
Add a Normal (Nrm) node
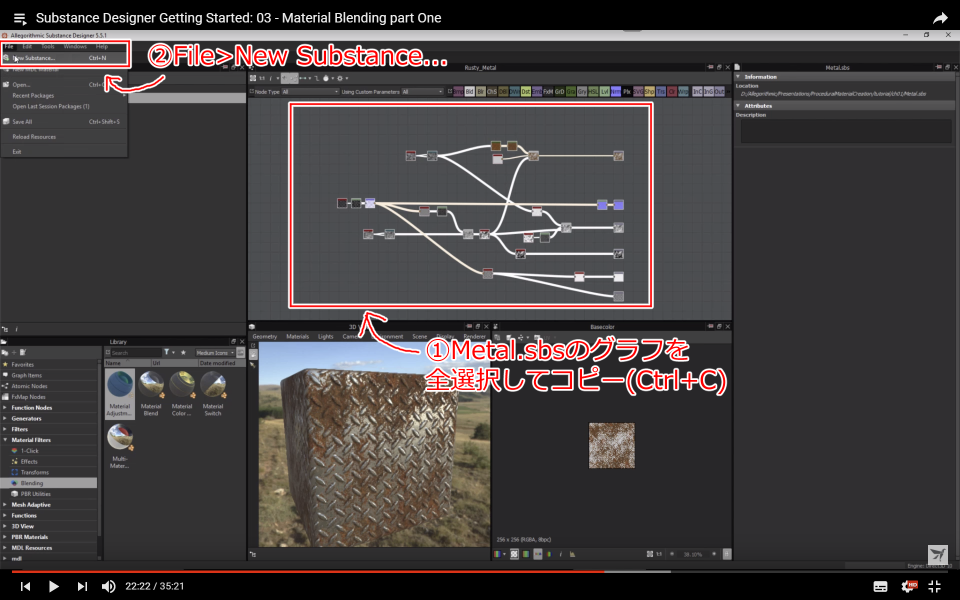pyautogui.click(x=615, y=92)
